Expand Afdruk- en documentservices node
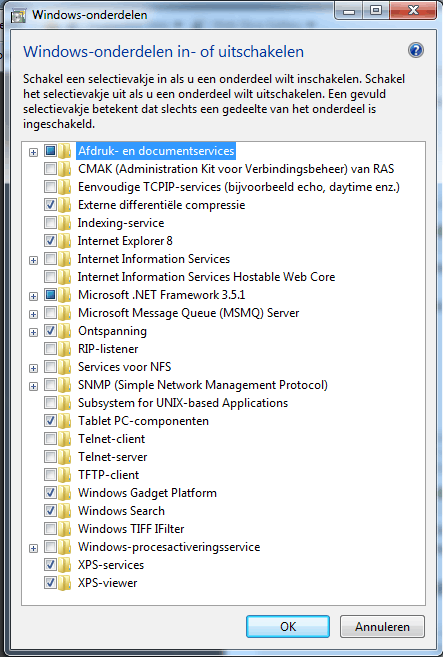 pos(34,153)
